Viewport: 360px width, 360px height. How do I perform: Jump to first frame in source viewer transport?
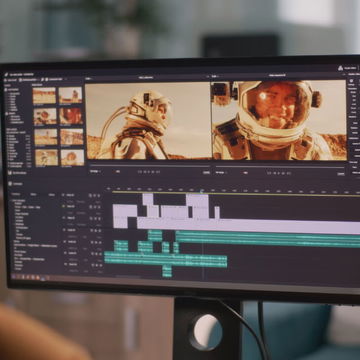coord(140,172)
